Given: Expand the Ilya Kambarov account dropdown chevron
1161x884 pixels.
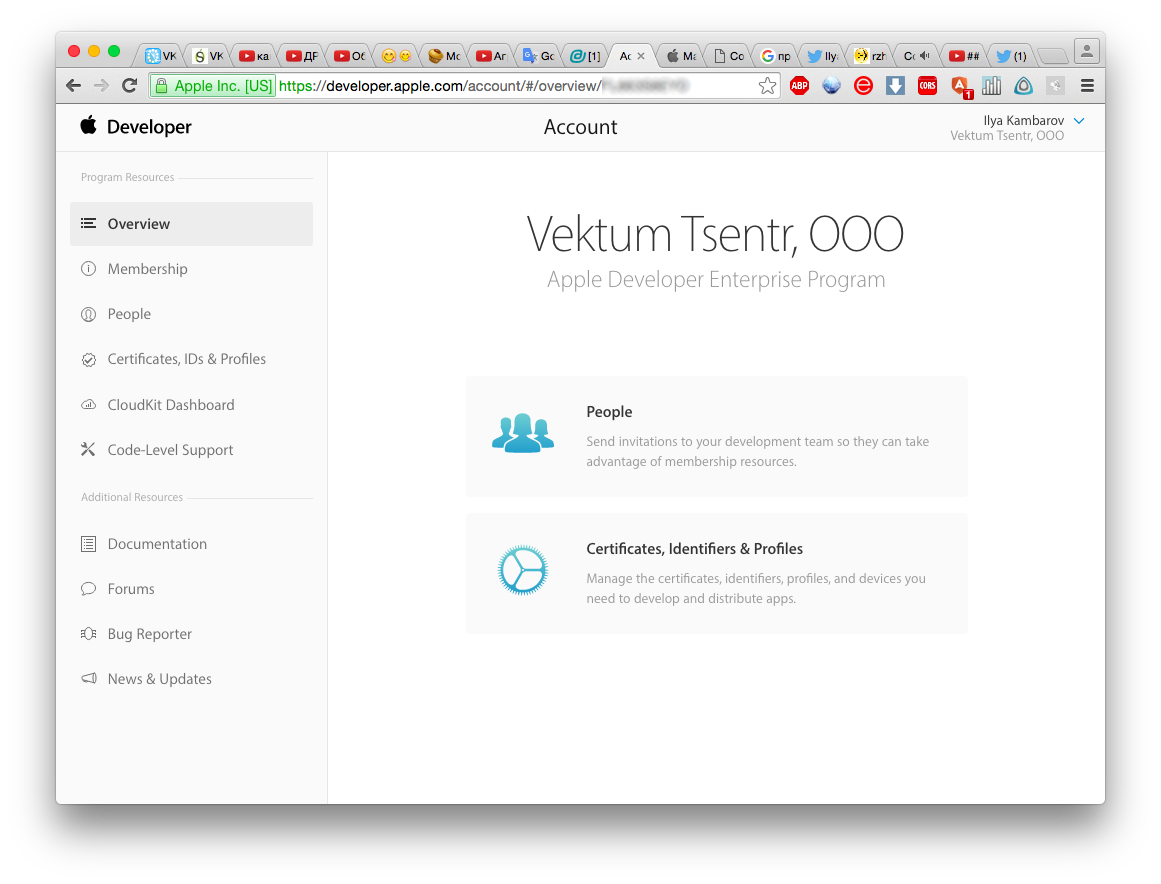Looking at the screenshot, I should click(x=1079, y=121).
